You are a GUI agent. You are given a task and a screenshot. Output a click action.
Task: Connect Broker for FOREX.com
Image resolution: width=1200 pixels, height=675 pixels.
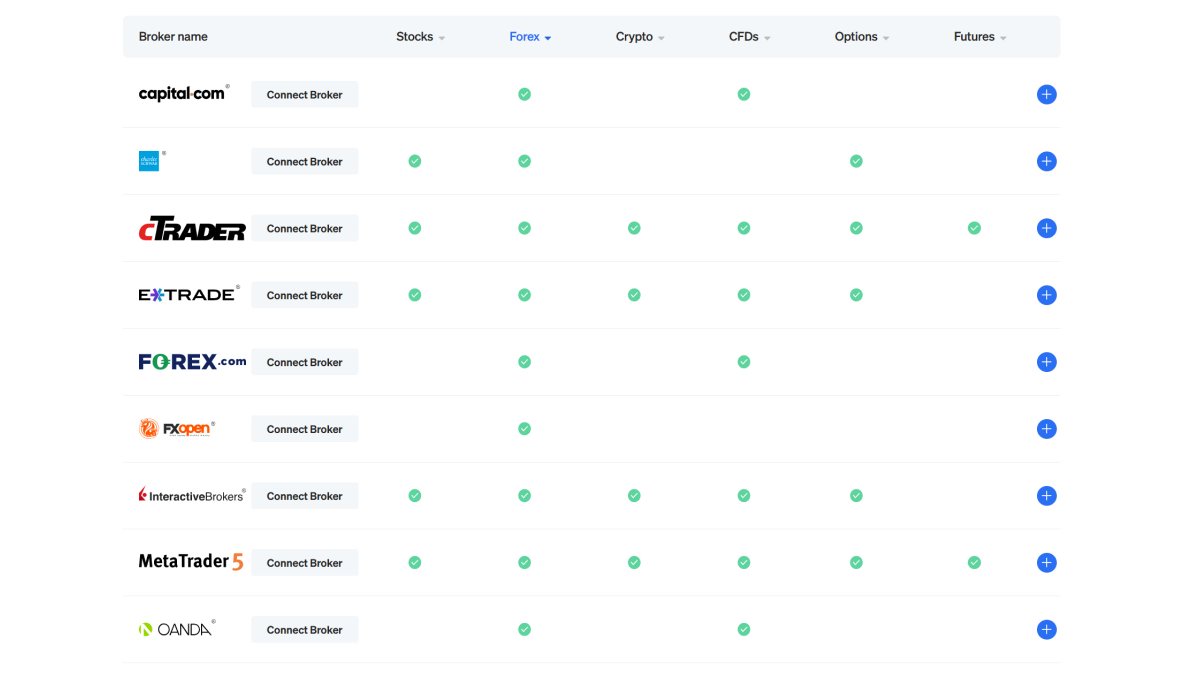(x=305, y=363)
